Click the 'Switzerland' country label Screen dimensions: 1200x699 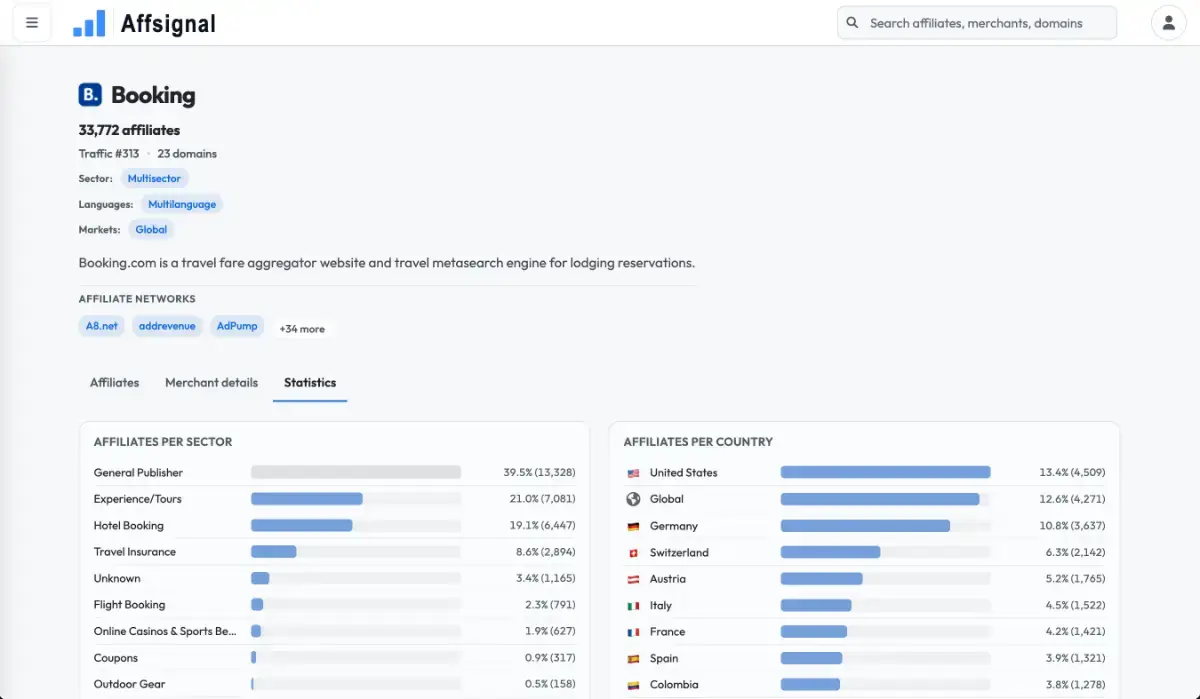click(679, 552)
